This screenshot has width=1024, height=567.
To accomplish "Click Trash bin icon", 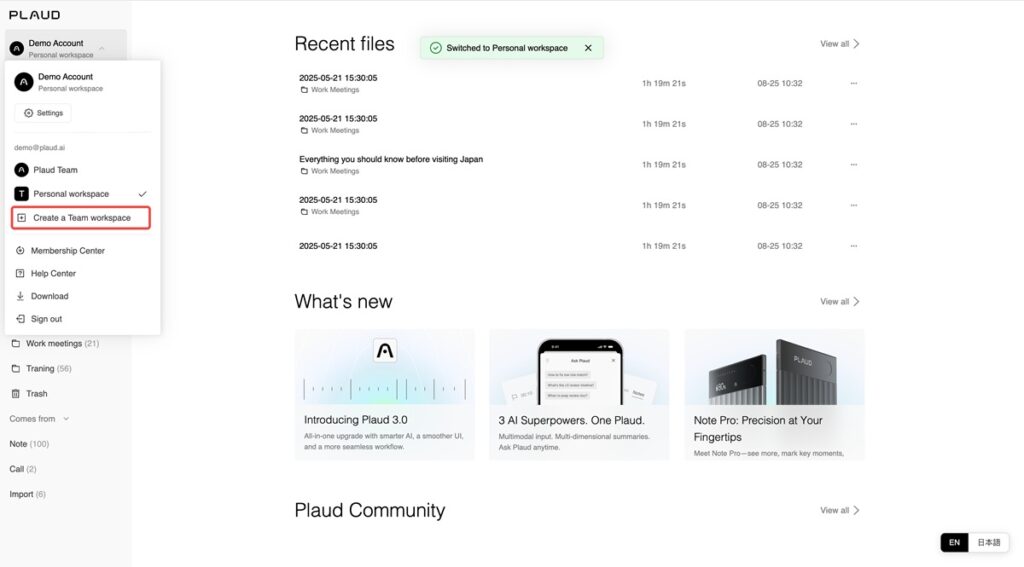I will point(16,394).
